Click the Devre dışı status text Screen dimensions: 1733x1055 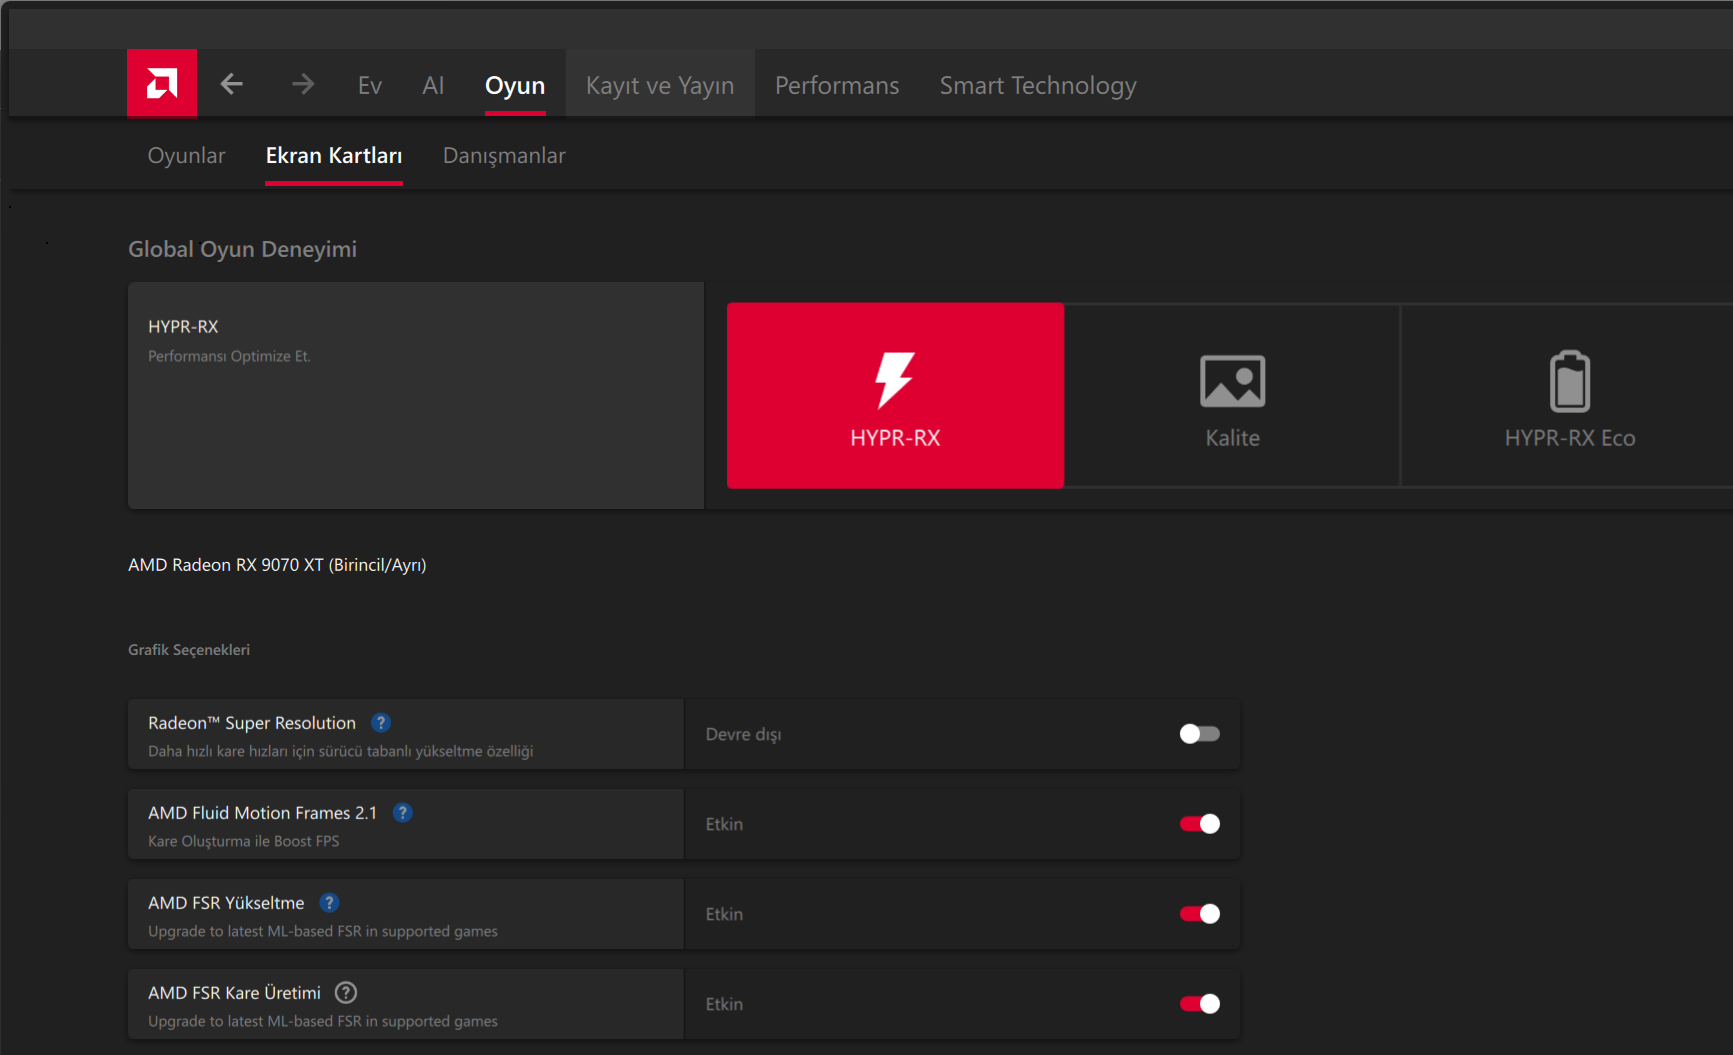tap(743, 734)
